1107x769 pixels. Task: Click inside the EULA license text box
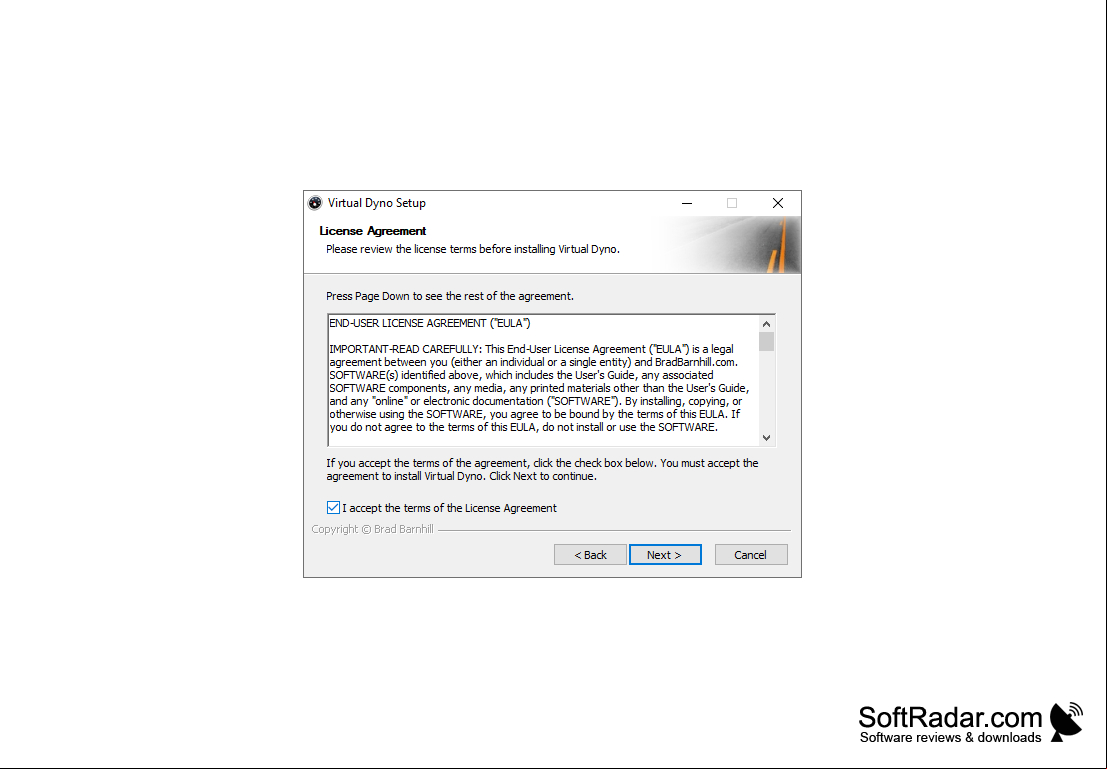[x=543, y=381]
